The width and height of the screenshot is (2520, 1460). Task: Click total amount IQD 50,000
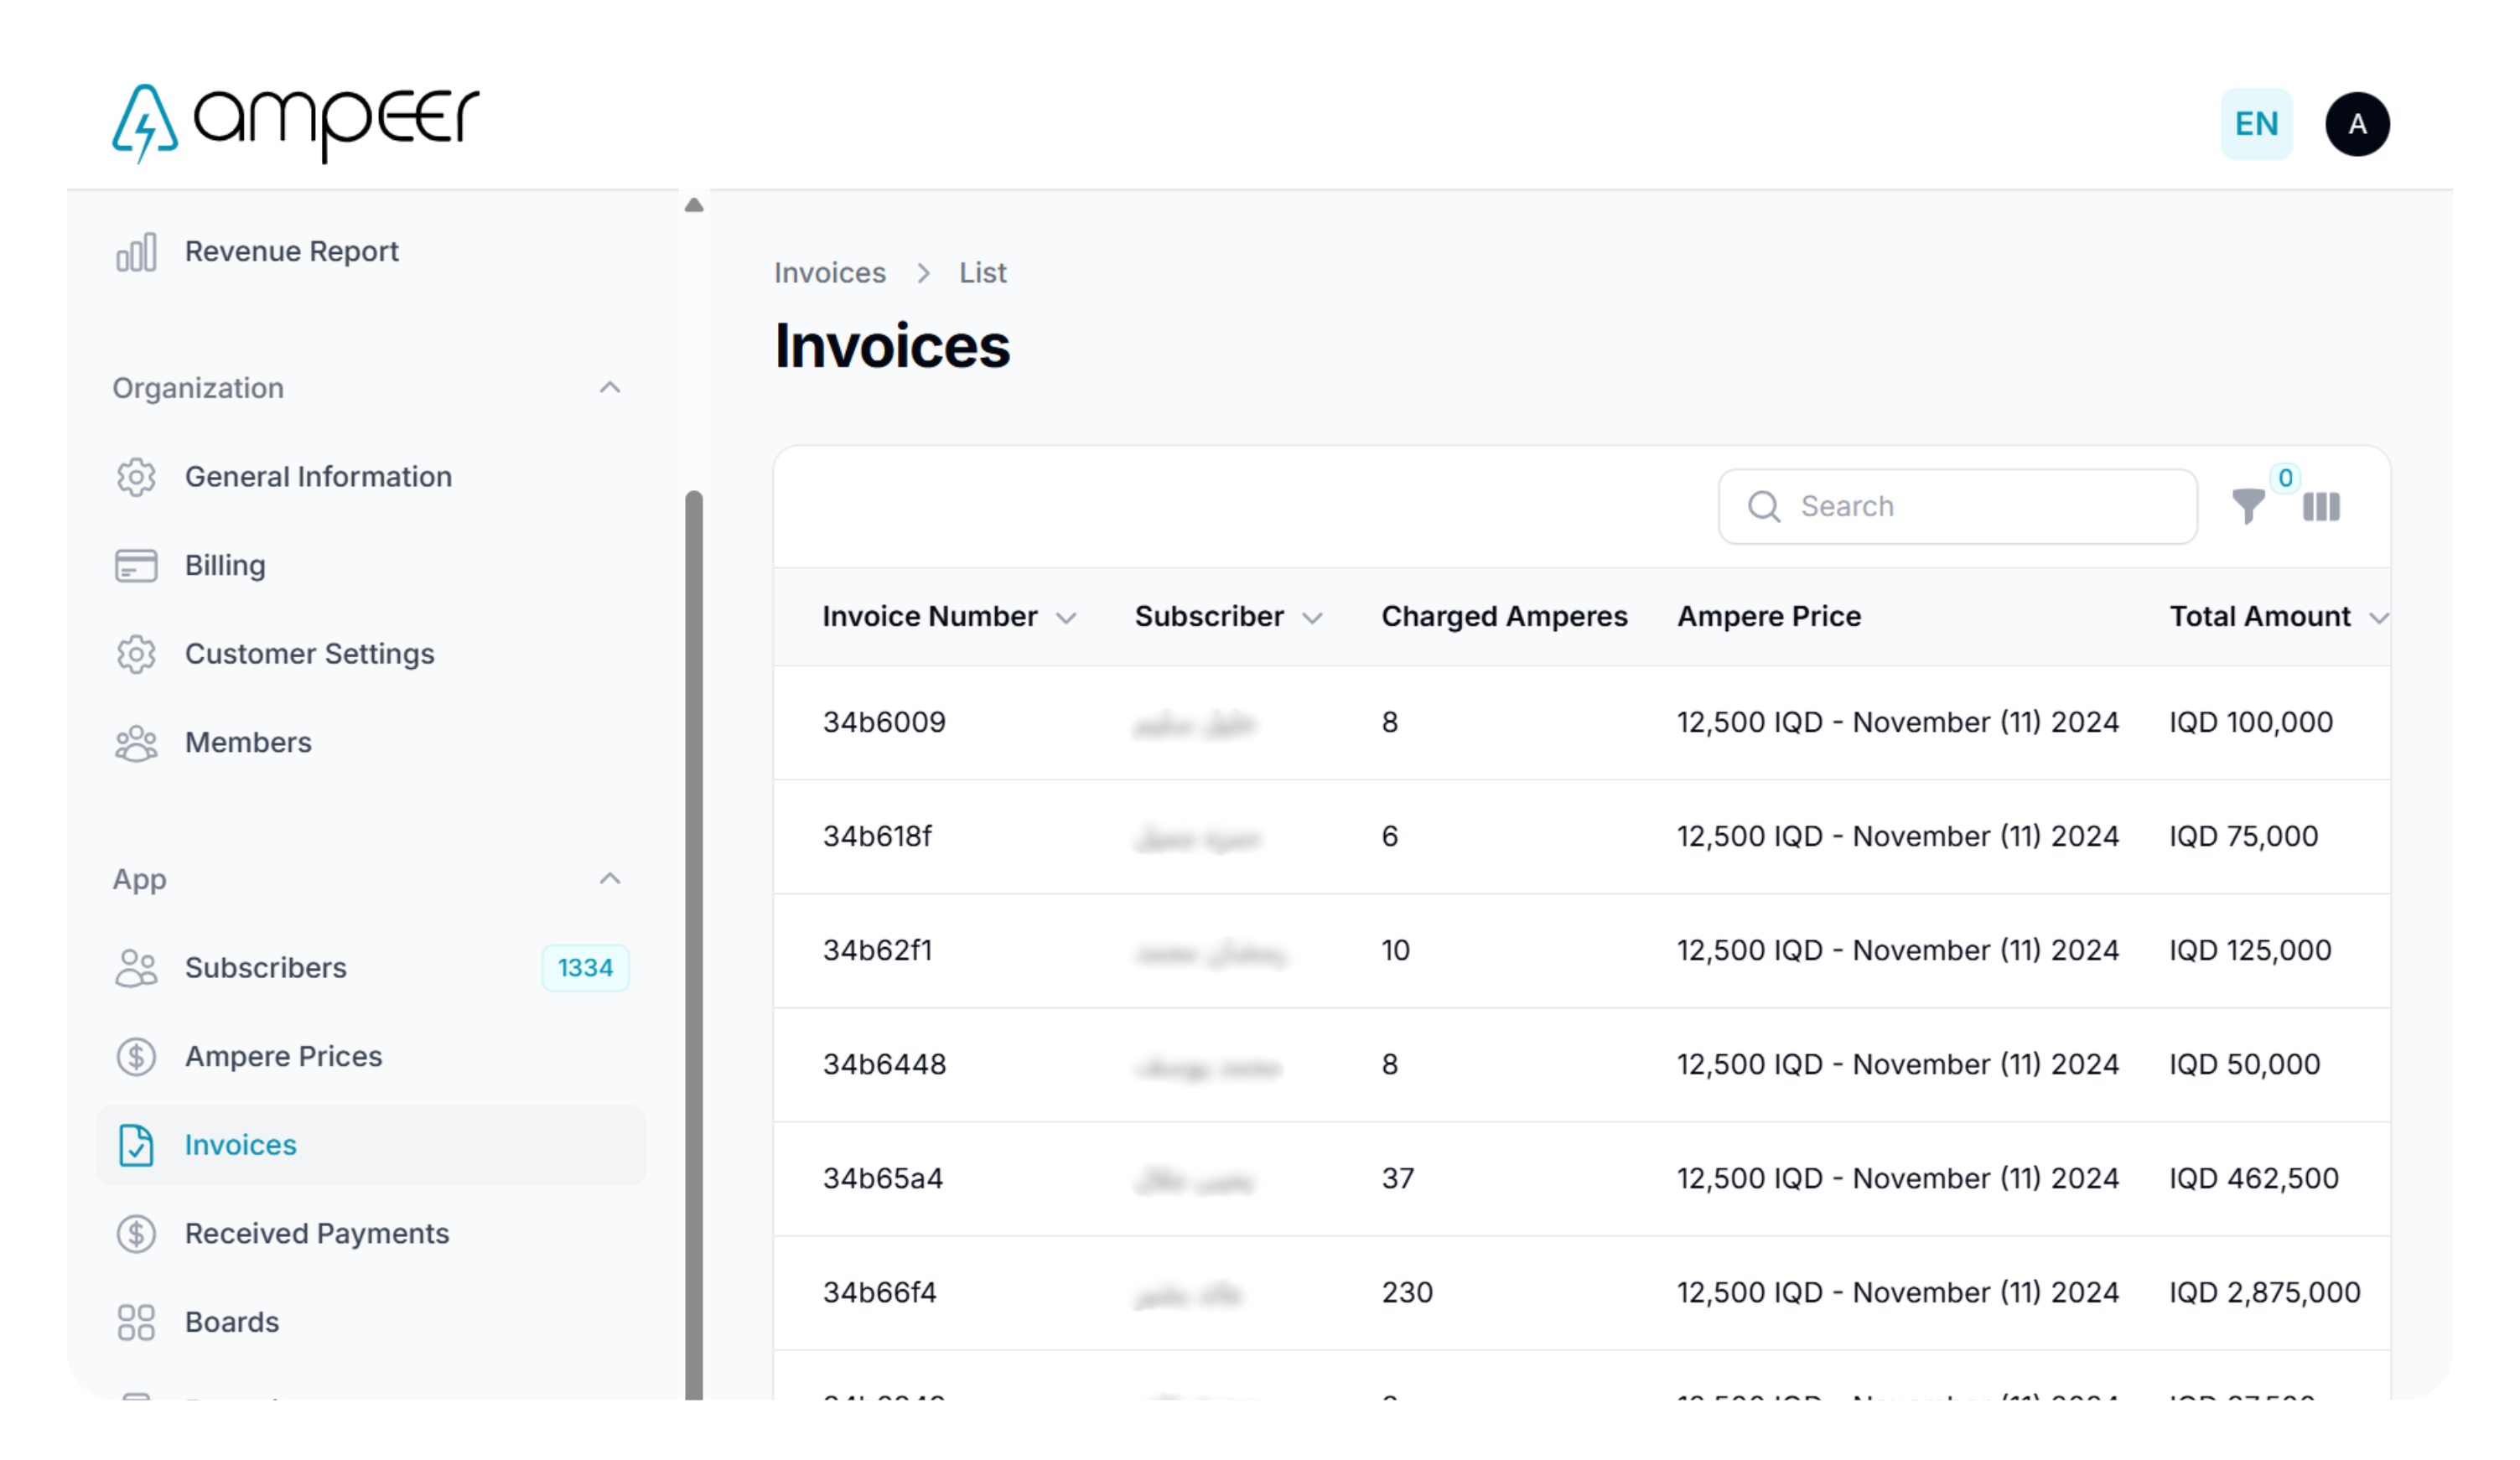[2244, 1064]
